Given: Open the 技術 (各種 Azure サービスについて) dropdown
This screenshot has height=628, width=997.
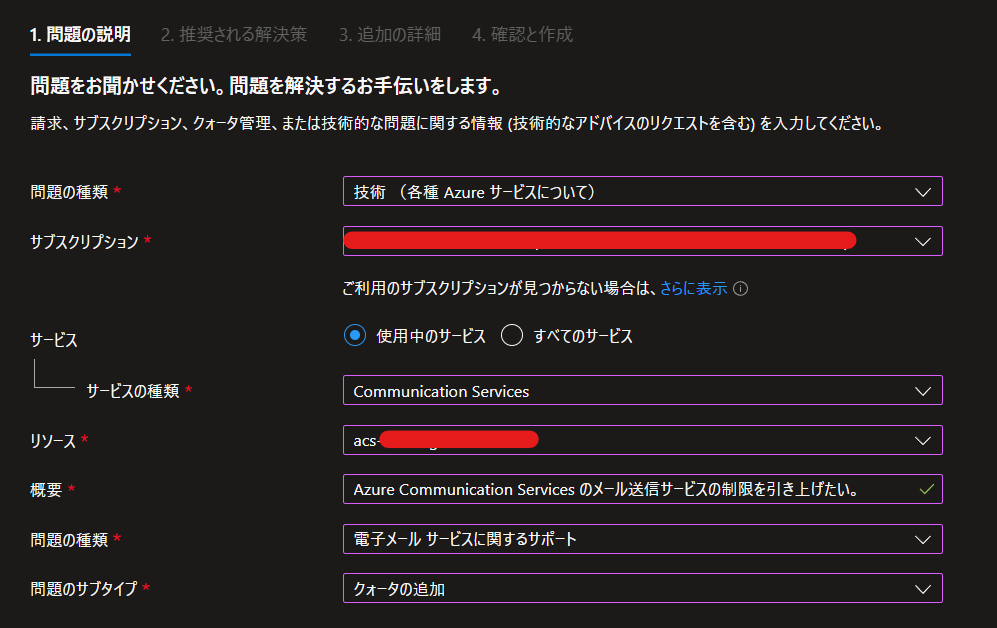Looking at the screenshot, I should coord(642,191).
